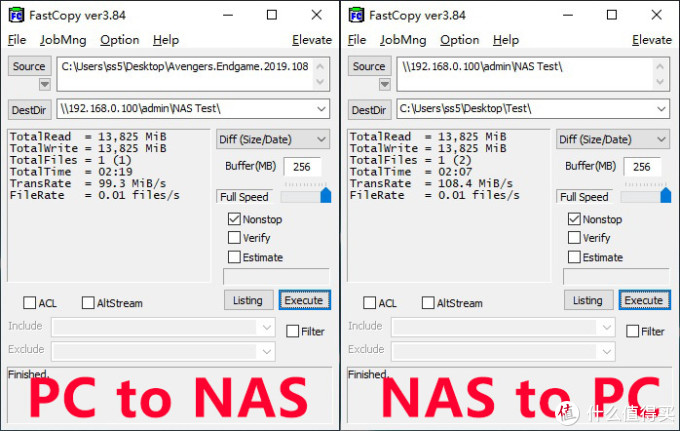This screenshot has height=431, width=680.
Task: Expand left DestDir path dropdown
Action: point(321,109)
